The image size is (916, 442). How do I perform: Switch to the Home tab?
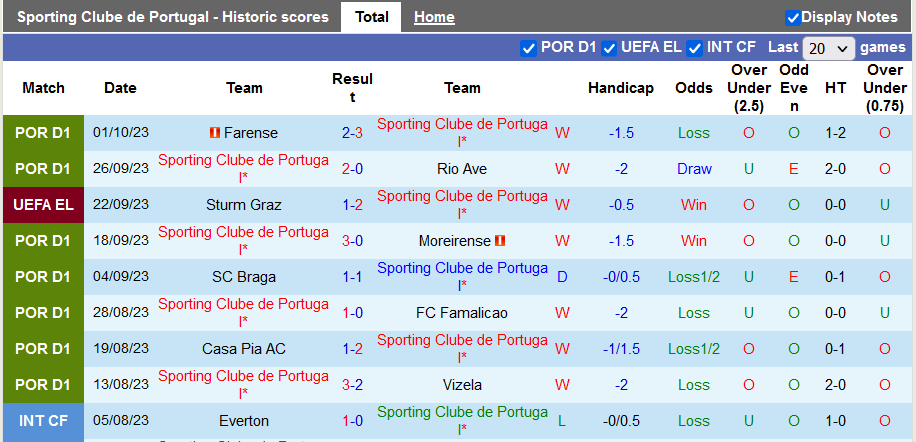click(x=434, y=17)
